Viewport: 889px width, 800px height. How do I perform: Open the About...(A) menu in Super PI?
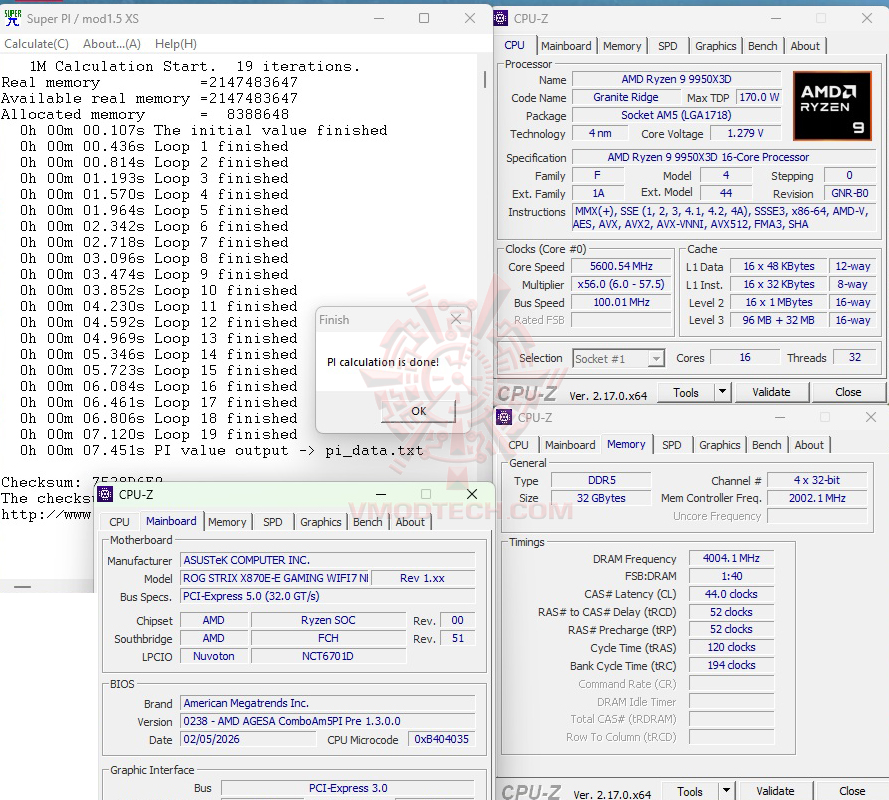pos(112,44)
